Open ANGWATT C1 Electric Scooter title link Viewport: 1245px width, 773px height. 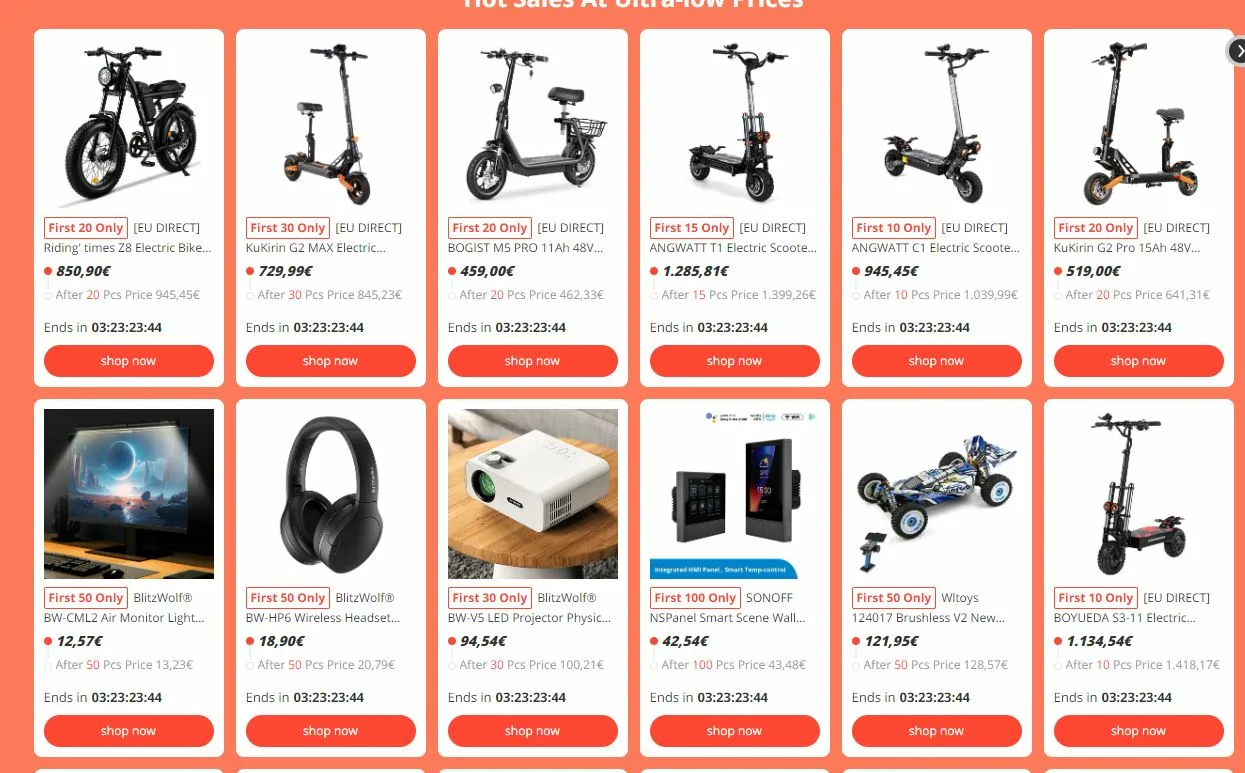click(936, 248)
